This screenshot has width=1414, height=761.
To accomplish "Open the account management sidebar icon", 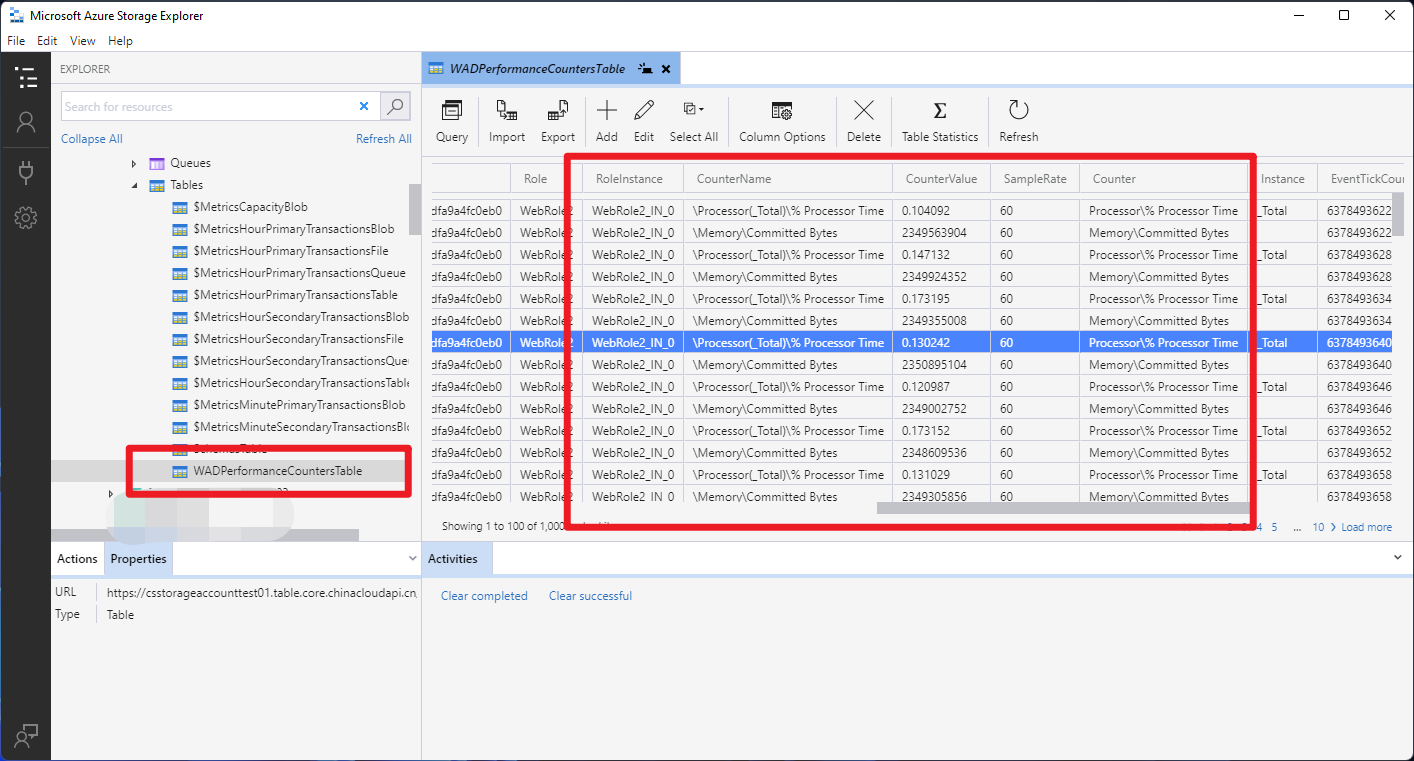I will point(26,123).
